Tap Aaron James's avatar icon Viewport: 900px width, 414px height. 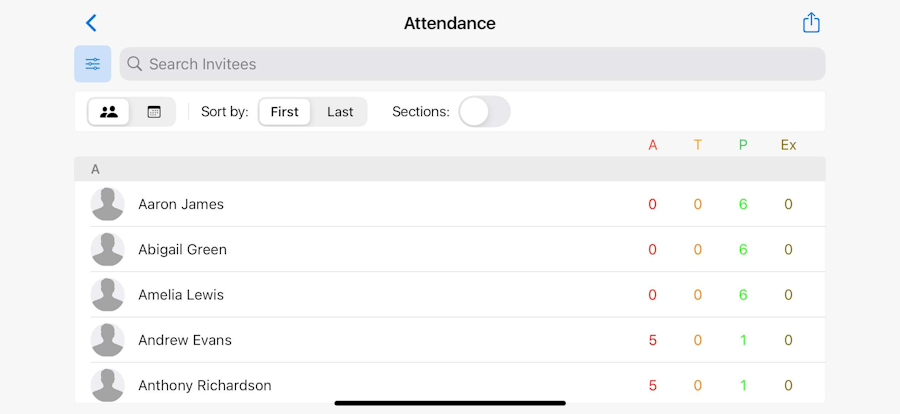108,204
